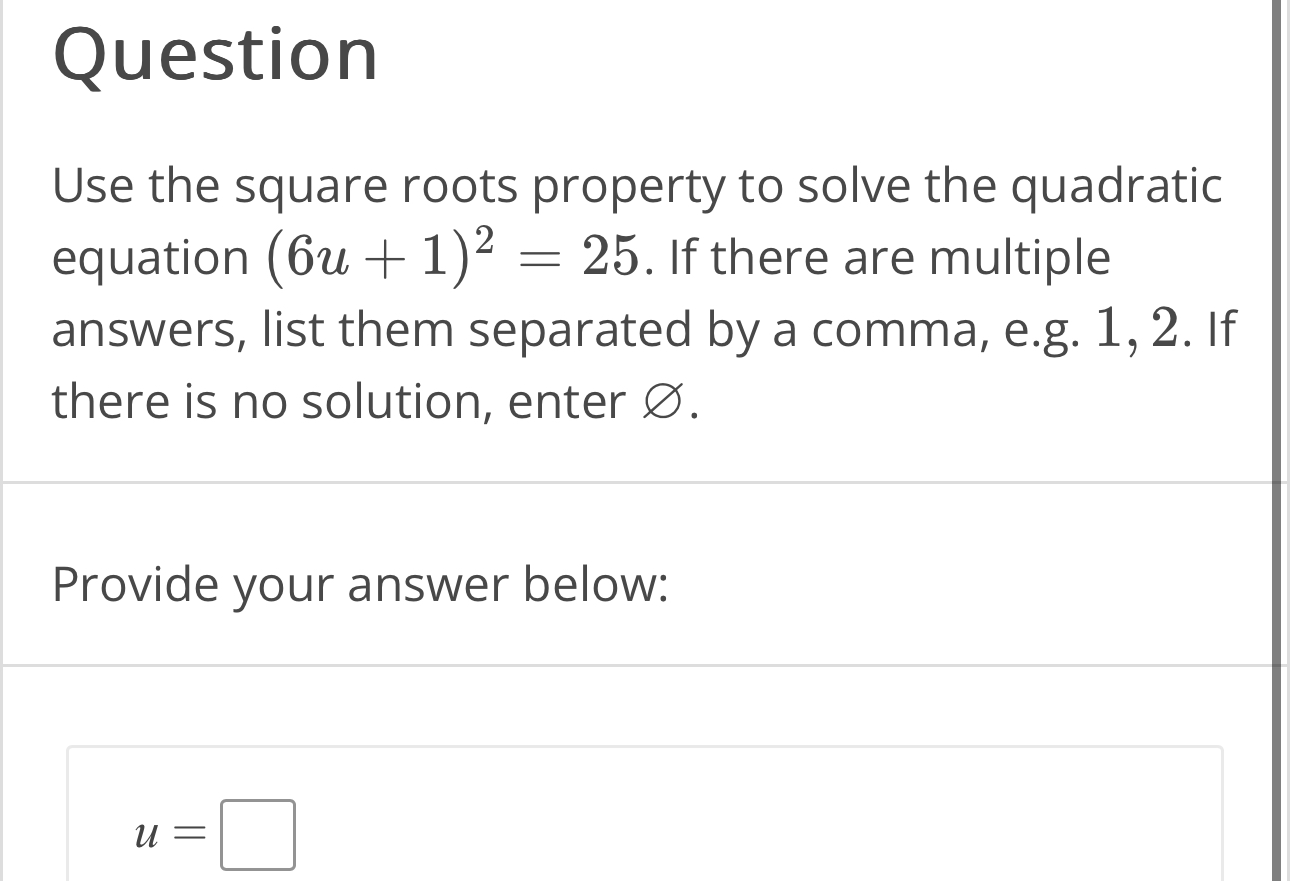The width and height of the screenshot is (1290, 881).
Task: Click the Question heading
Action: tap(216, 55)
